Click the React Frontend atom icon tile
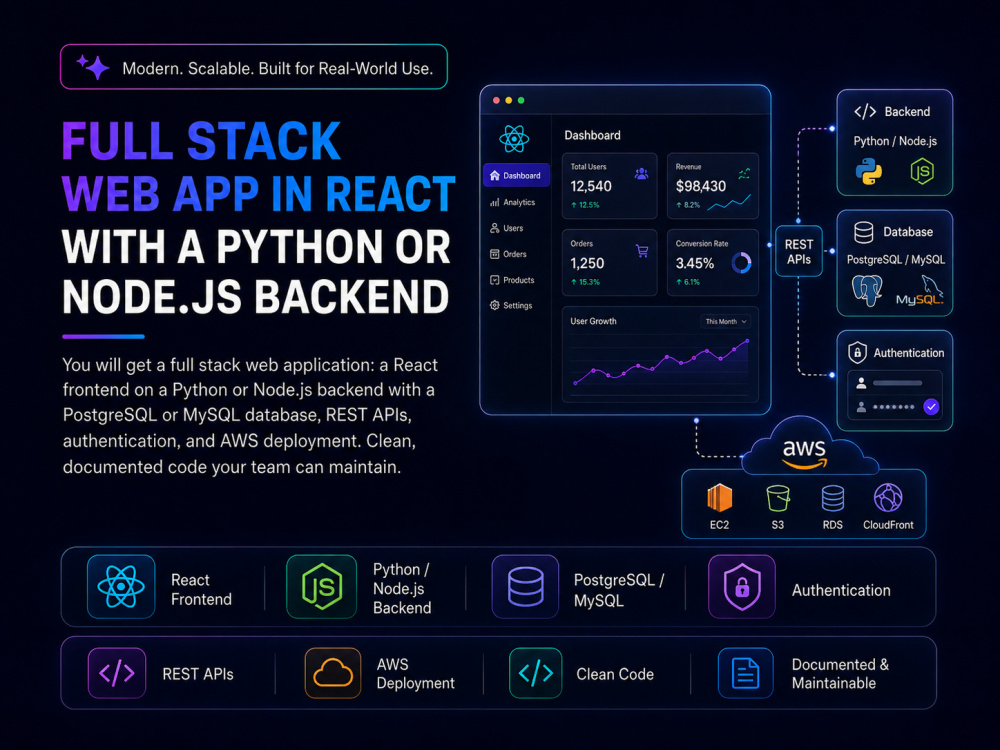The image size is (1000, 750). pyautogui.click(x=121, y=587)
